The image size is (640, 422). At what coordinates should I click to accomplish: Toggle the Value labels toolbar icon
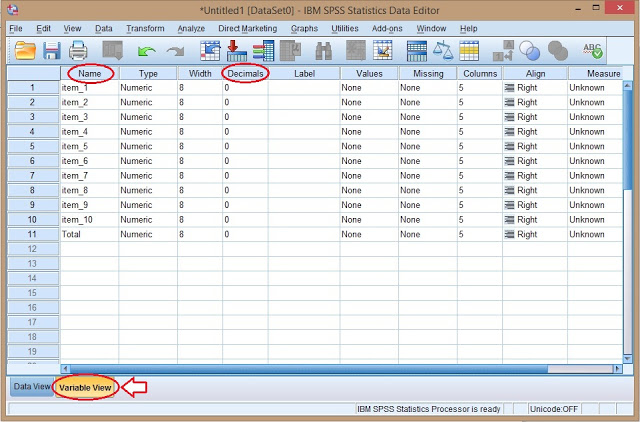pos(503,51)
